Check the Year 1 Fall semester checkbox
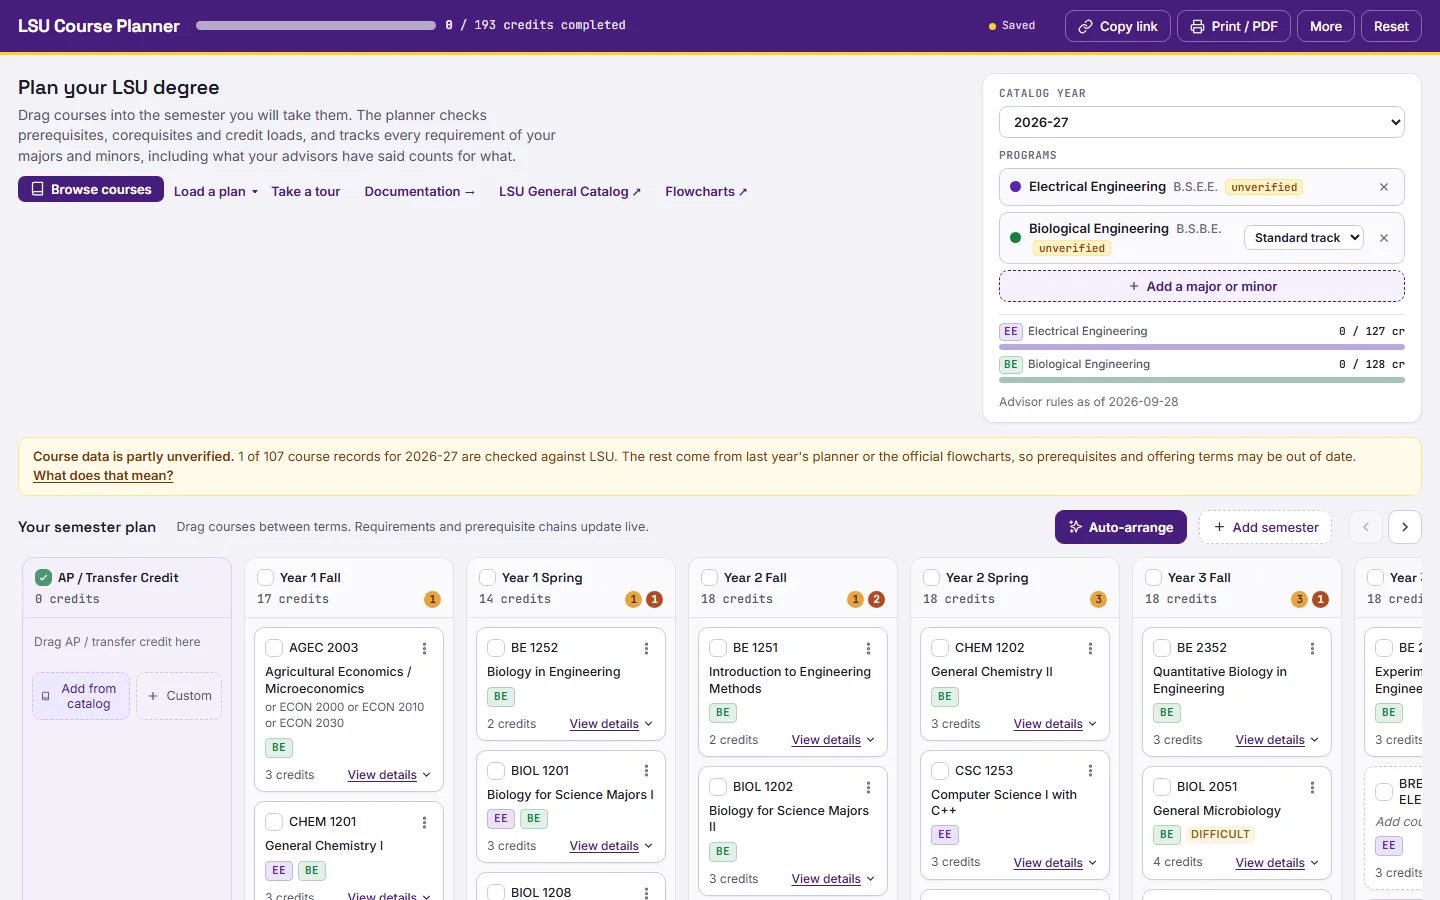This screenshot has width=1440, height=900. [265, 578]
